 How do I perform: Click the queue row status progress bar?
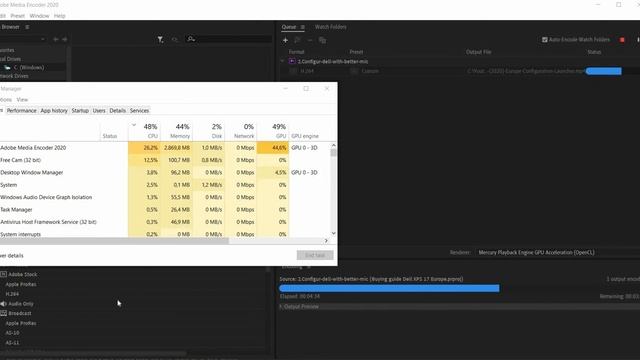(604, 71)
